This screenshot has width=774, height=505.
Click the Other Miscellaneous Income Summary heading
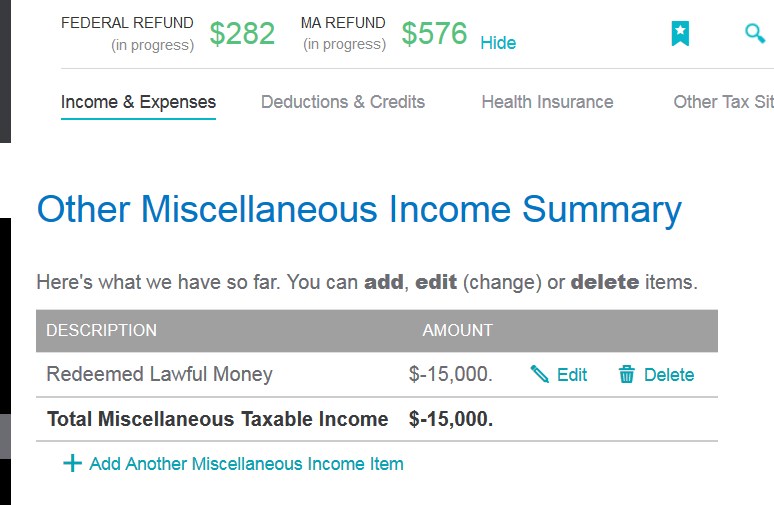[358, 211]
